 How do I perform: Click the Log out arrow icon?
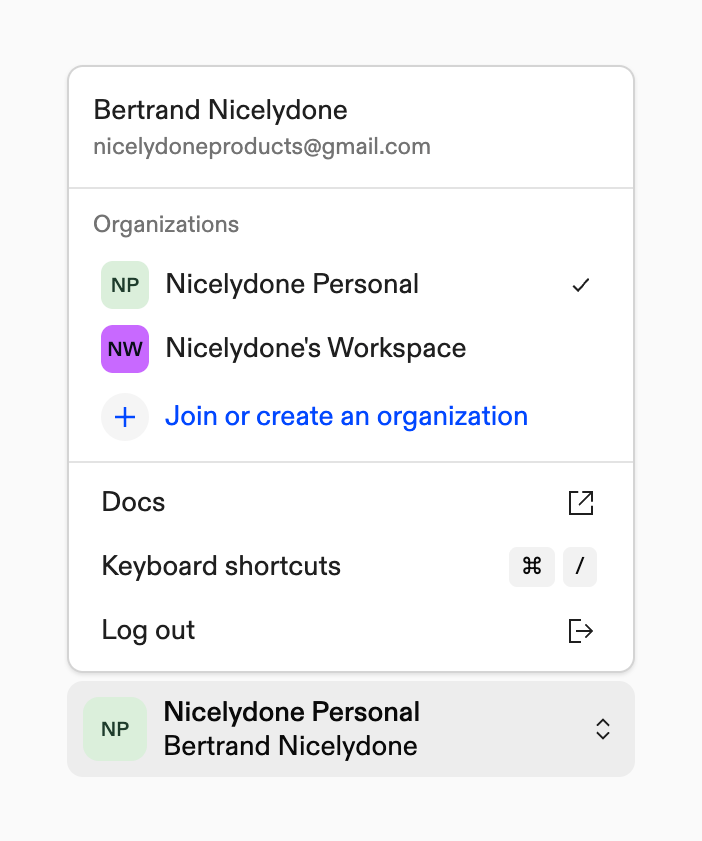point(580,630)
